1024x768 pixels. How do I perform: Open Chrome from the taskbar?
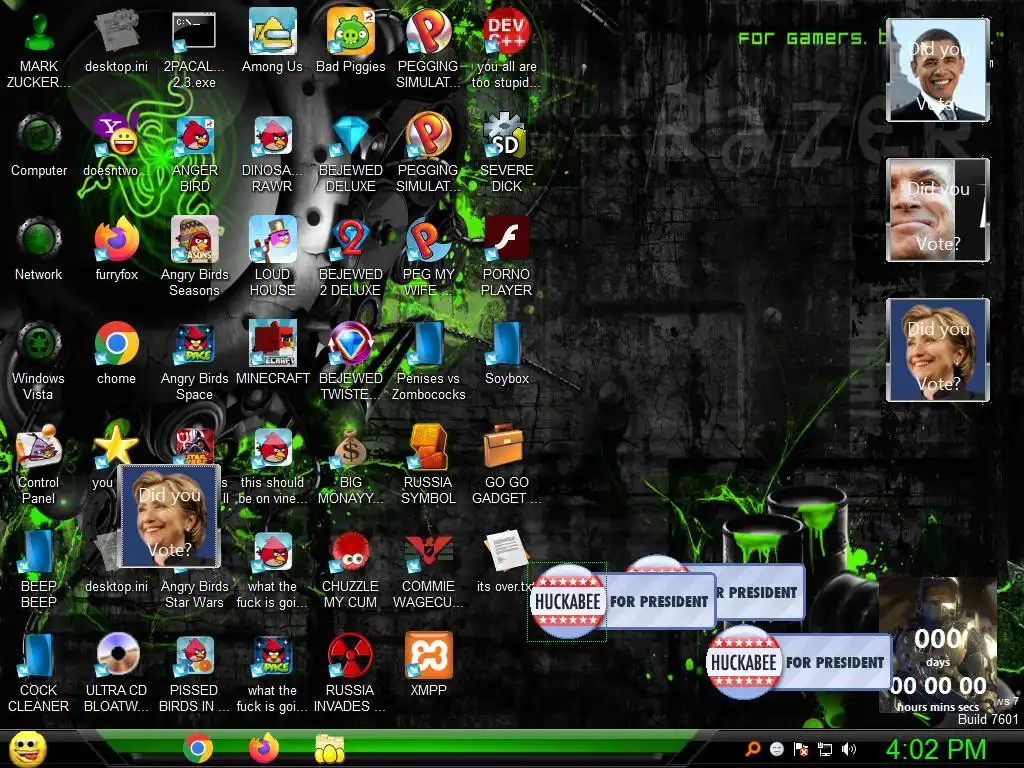click(x=197, y=748)
